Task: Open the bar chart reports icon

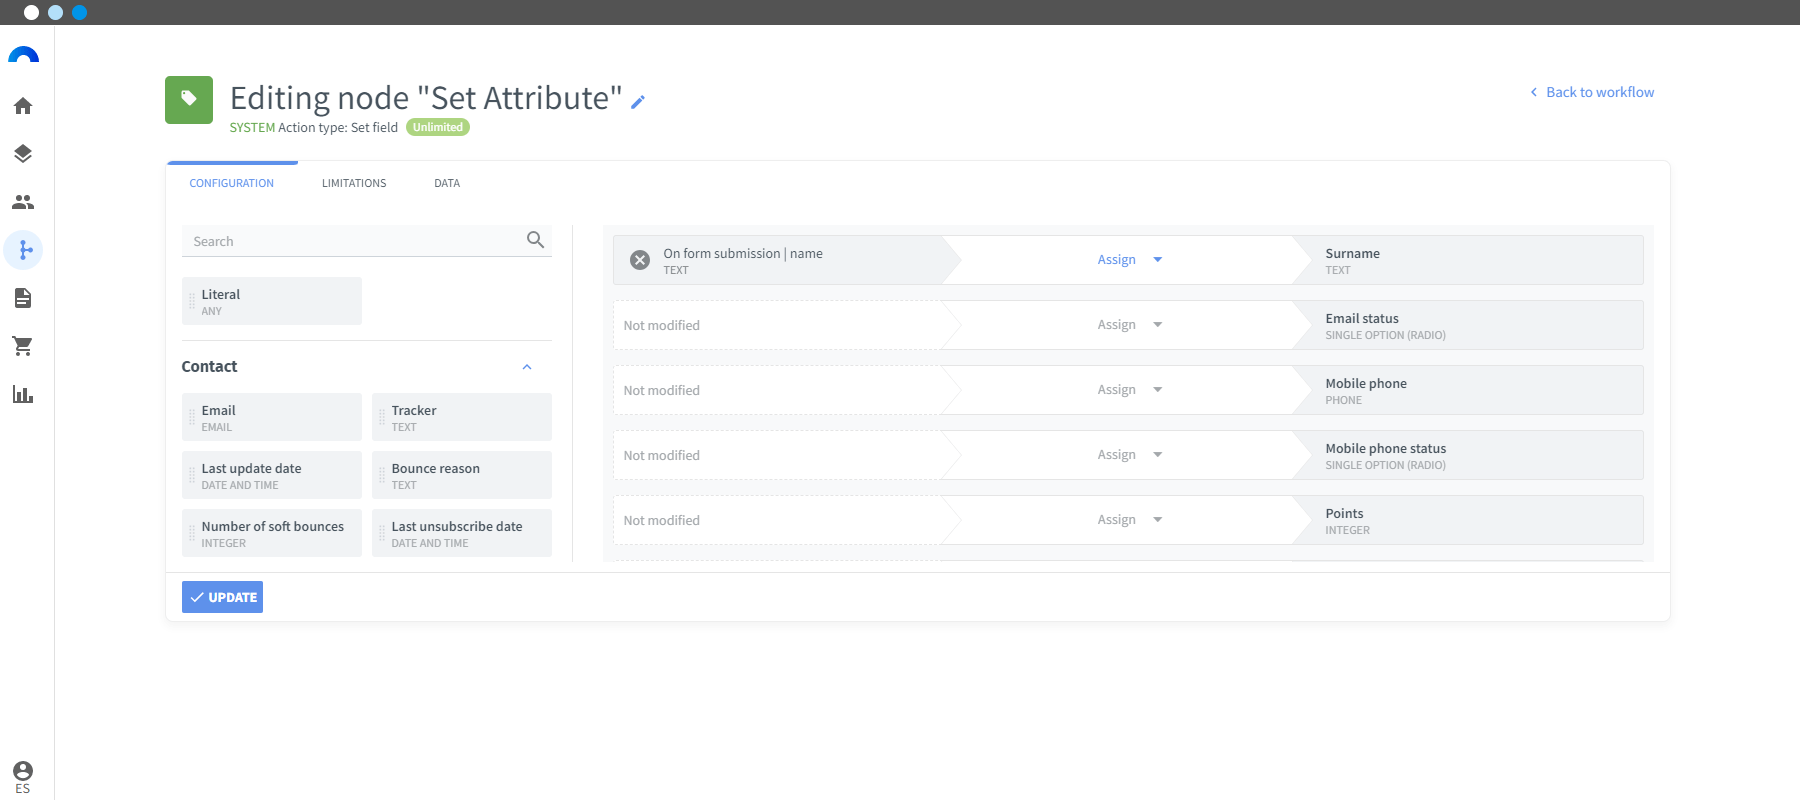Action: pyautogui.click(x=23, y=394)
